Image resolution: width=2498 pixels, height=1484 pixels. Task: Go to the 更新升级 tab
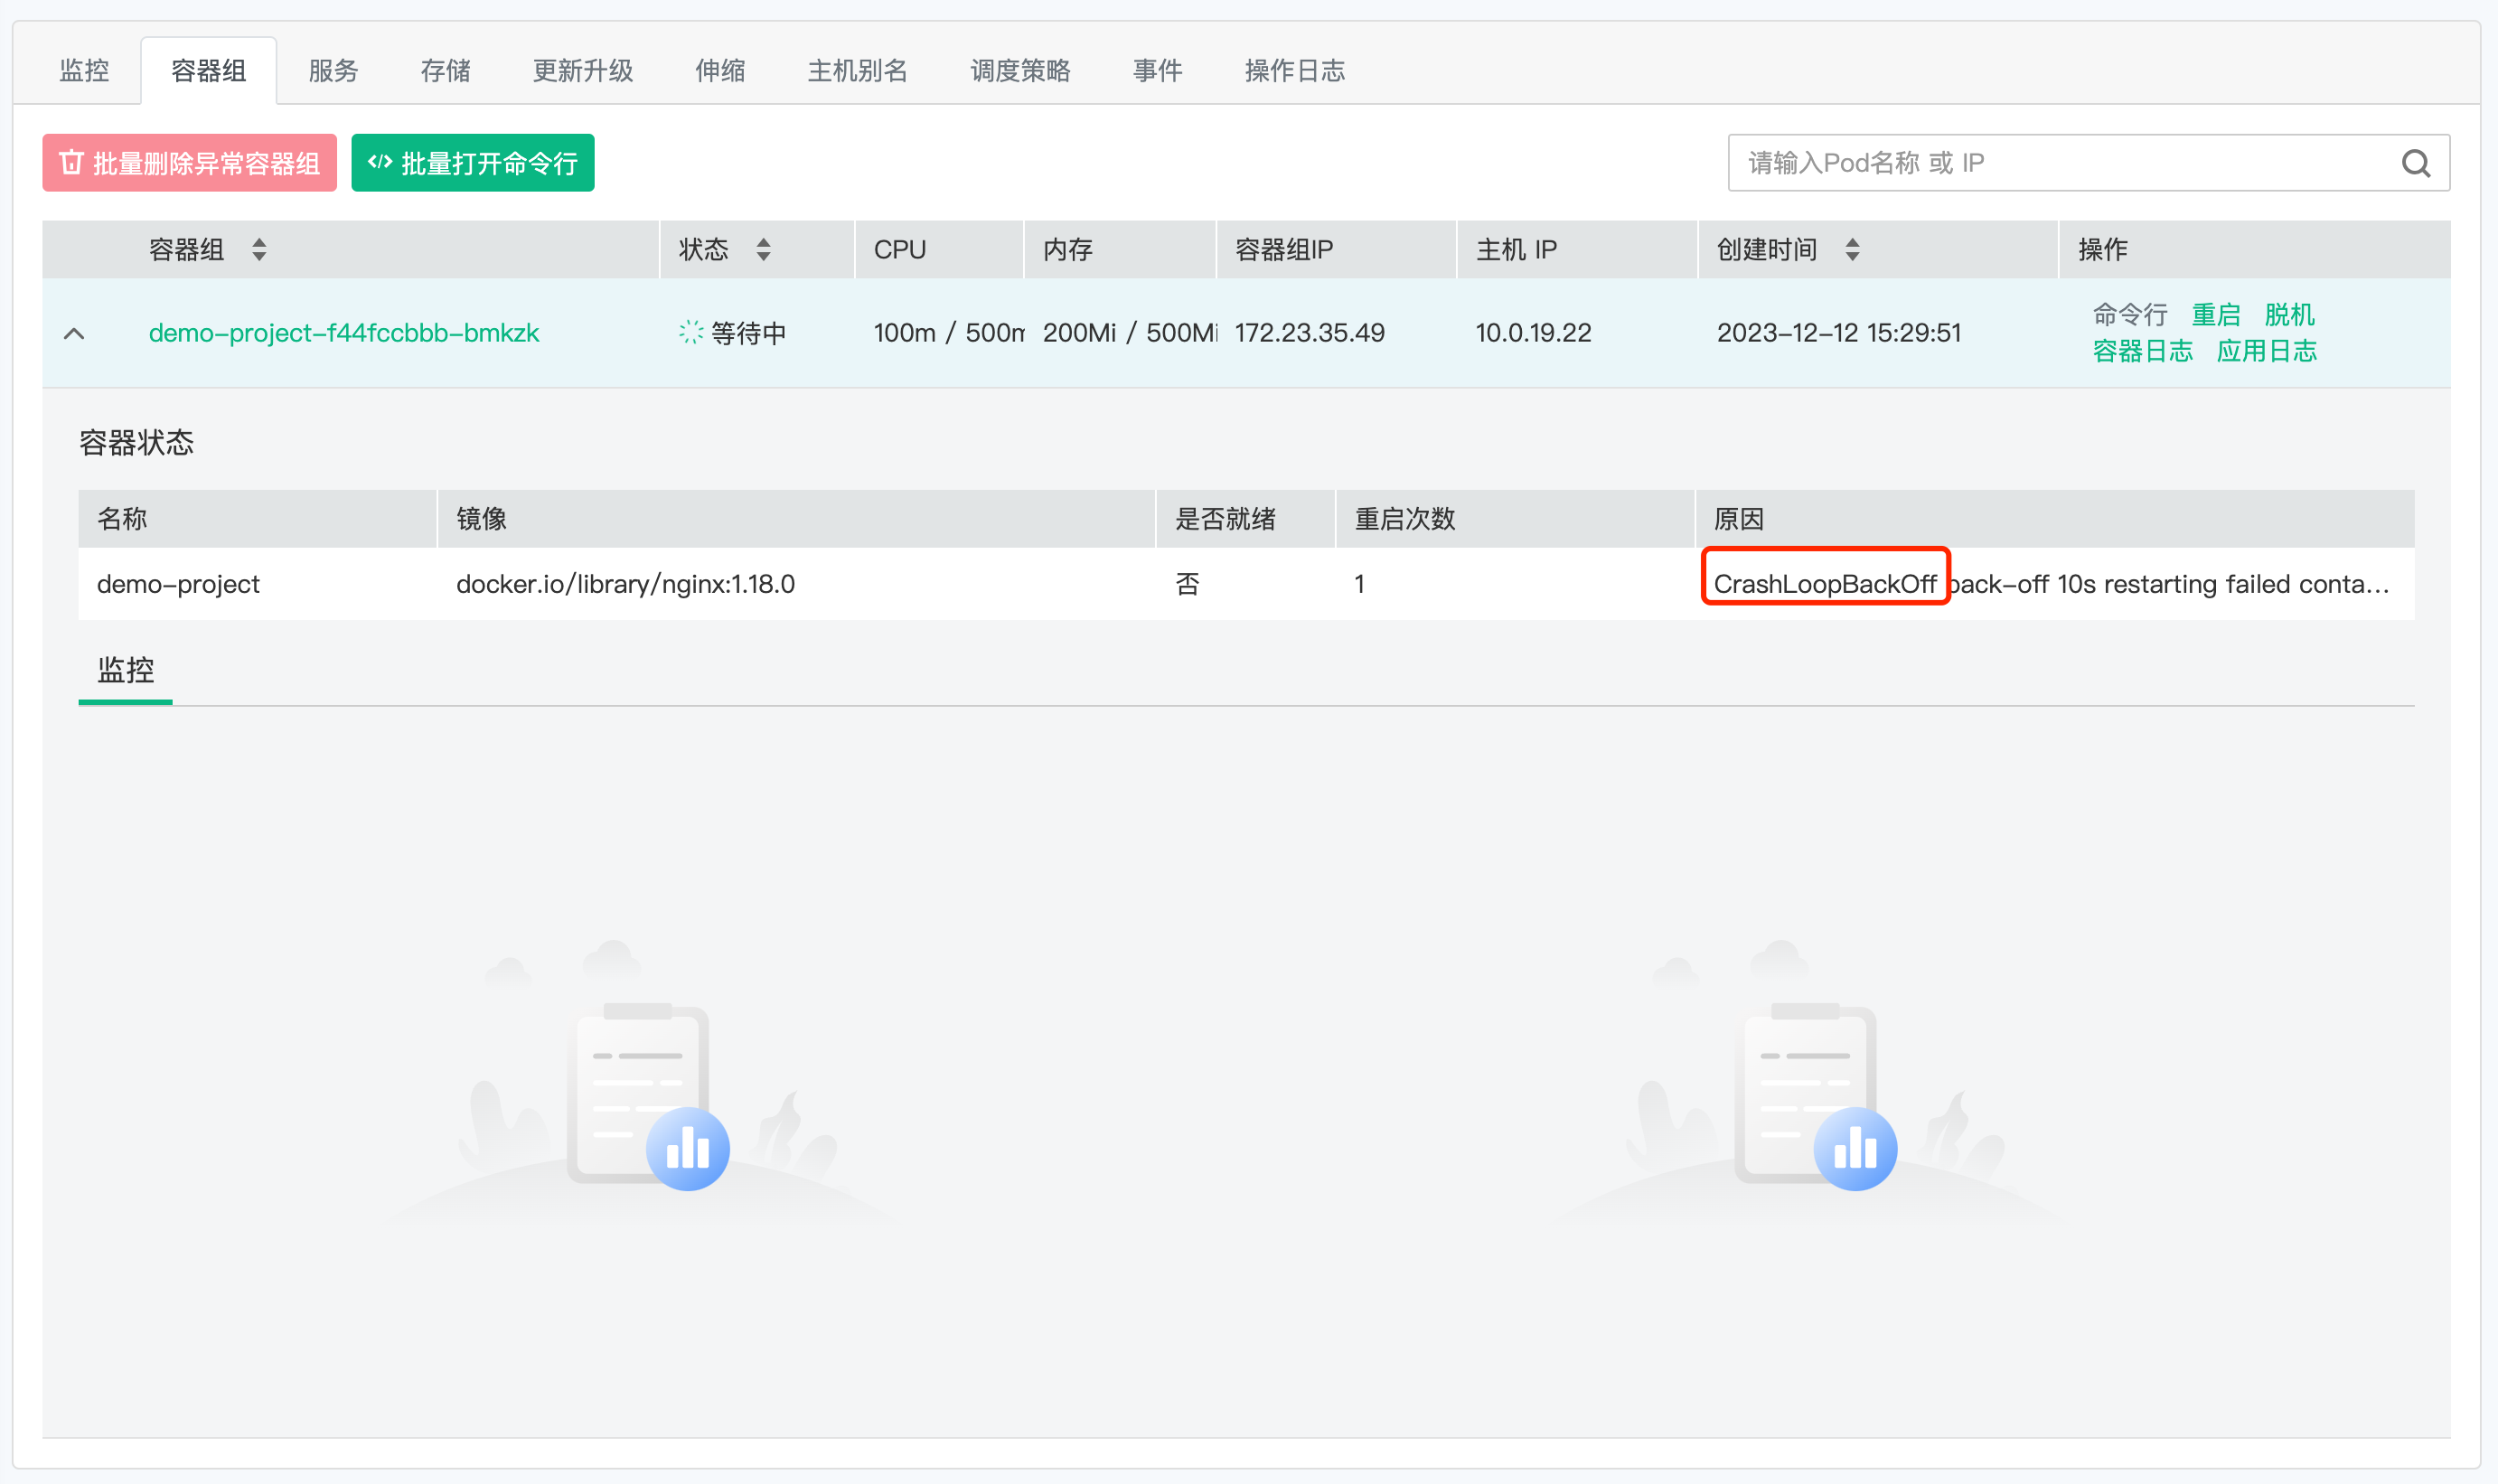pyautogui.click(x=583, y=70)
